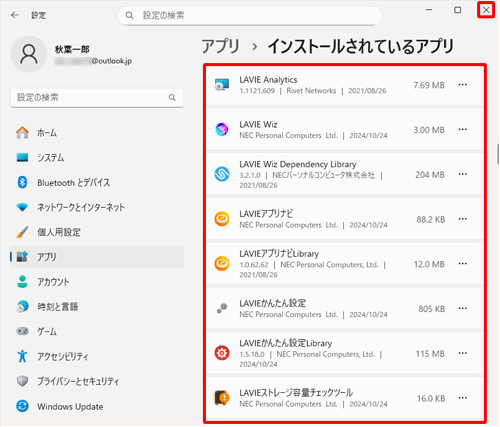Click the 115 MB size value

[x=430, y=354]
